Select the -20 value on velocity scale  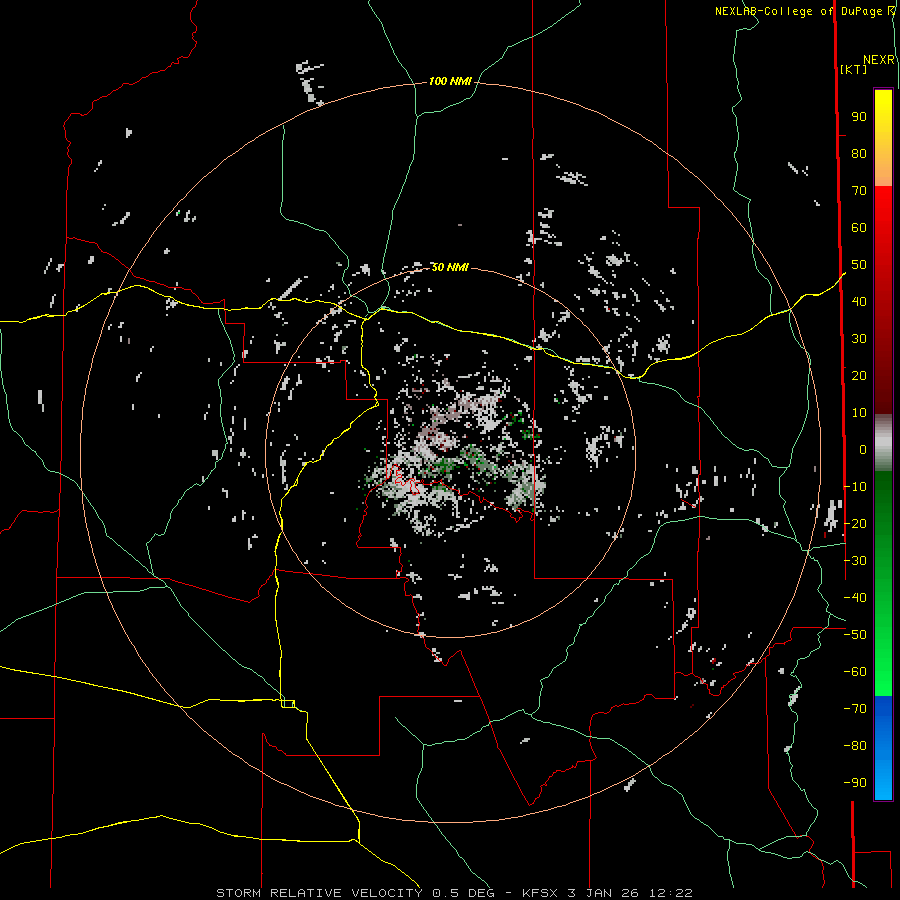[x=855, y=524]
